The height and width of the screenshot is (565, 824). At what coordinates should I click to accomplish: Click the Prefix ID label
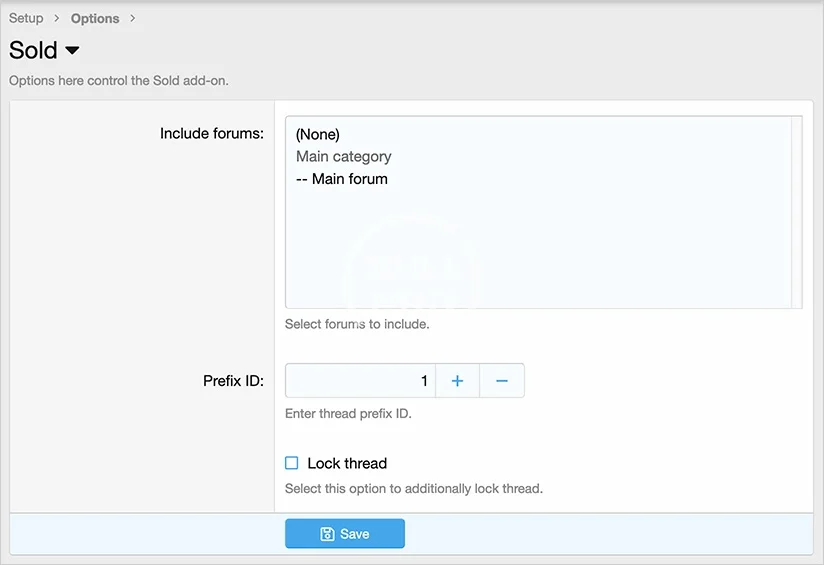(x=233, y=381)
